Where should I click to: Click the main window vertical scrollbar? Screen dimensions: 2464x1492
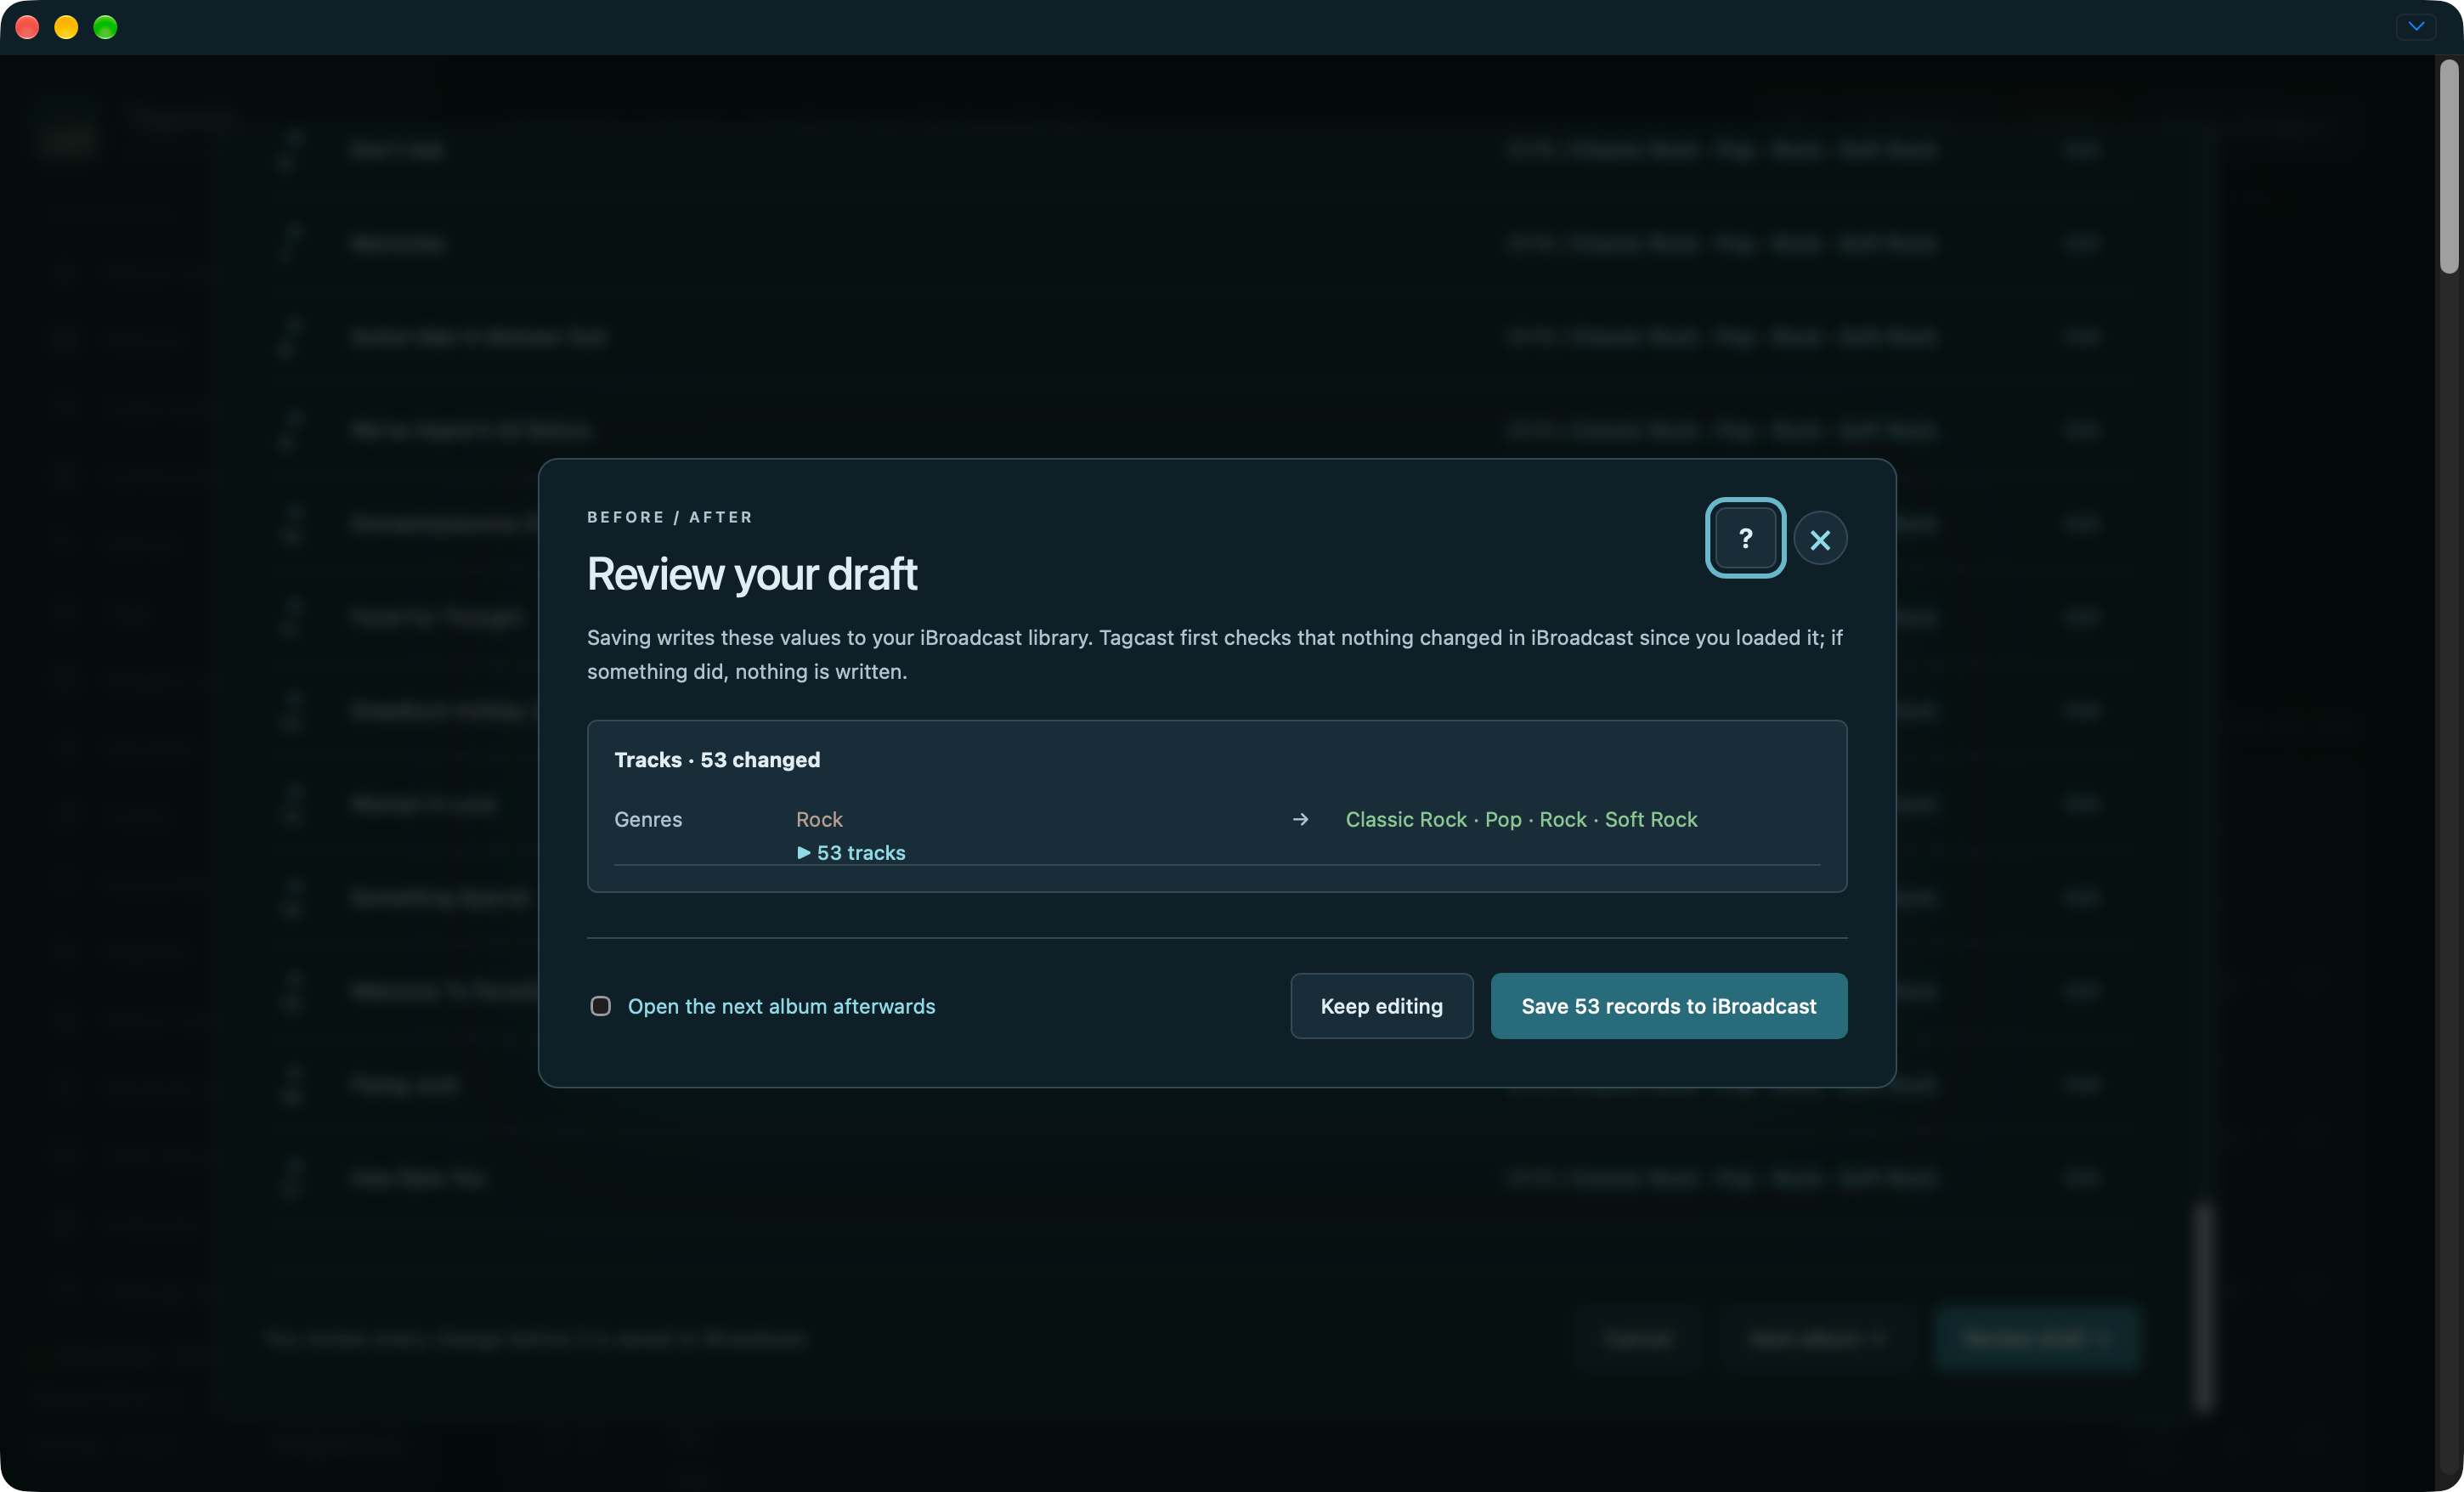tap(2449, 166)
